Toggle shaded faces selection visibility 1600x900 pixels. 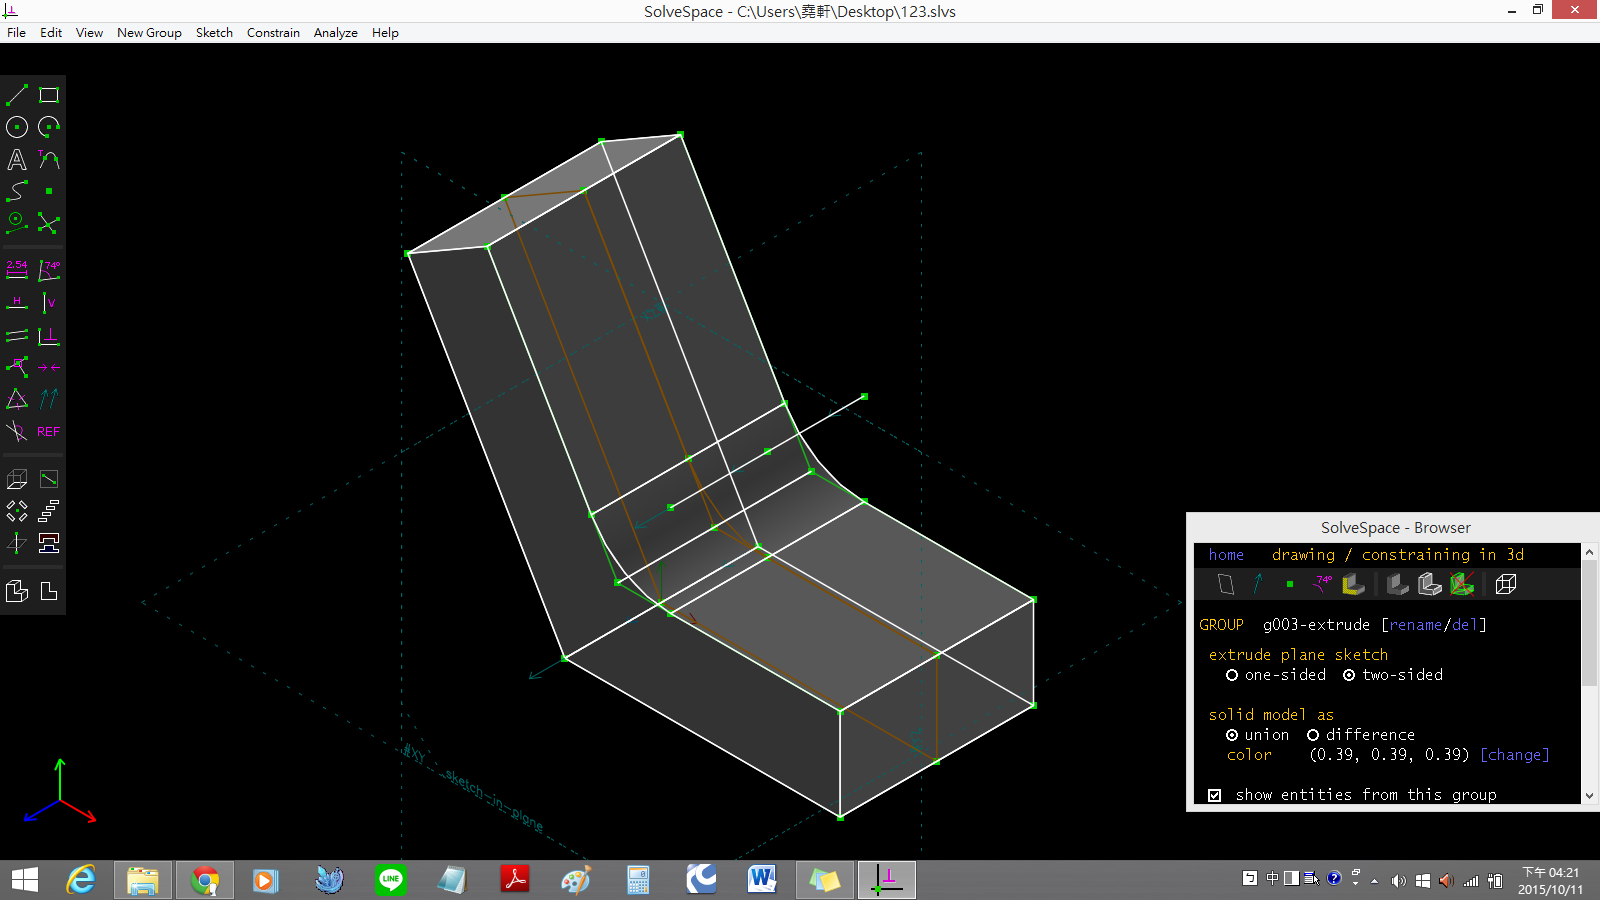pos(1354,584)
